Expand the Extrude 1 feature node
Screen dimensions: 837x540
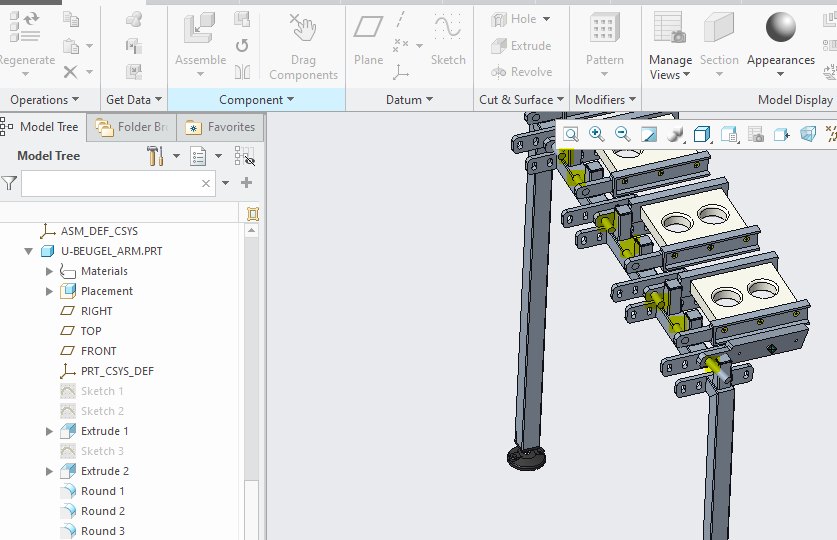50,431
